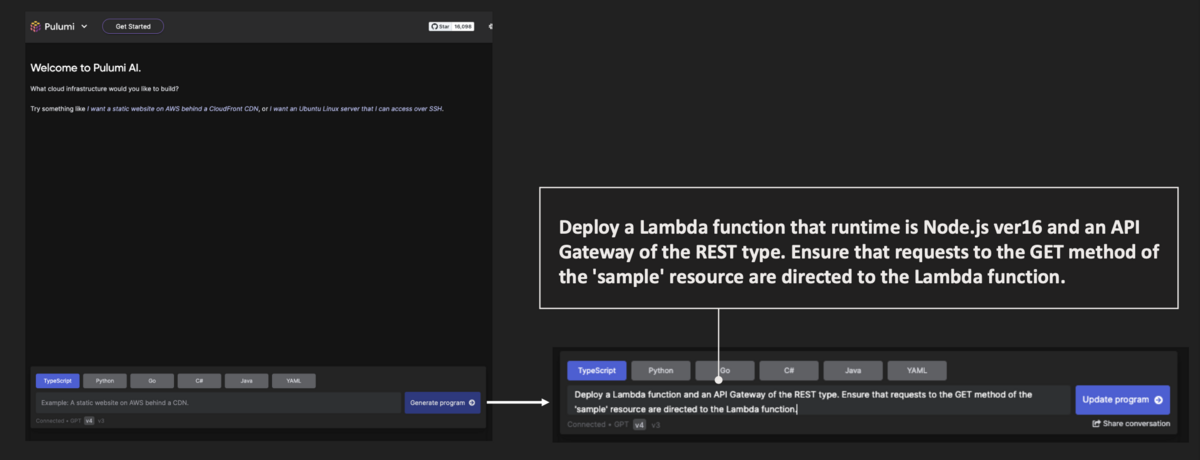1200x460 pixels.
Task: Expand the Pulumi dropdown chevron
Action: point(84,26)
